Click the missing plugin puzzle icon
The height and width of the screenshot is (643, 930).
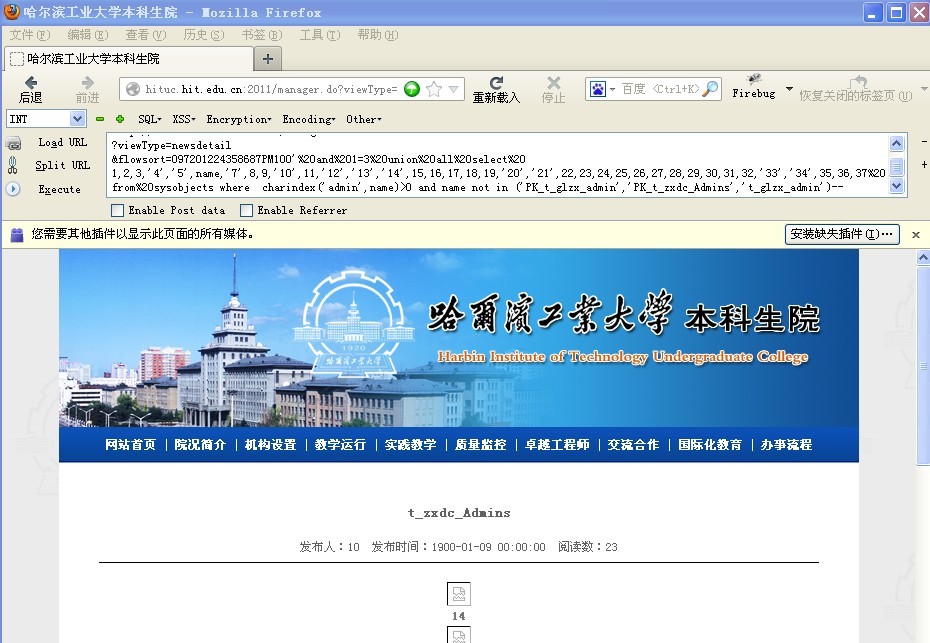pyautogui.click(x=17, y=234)
